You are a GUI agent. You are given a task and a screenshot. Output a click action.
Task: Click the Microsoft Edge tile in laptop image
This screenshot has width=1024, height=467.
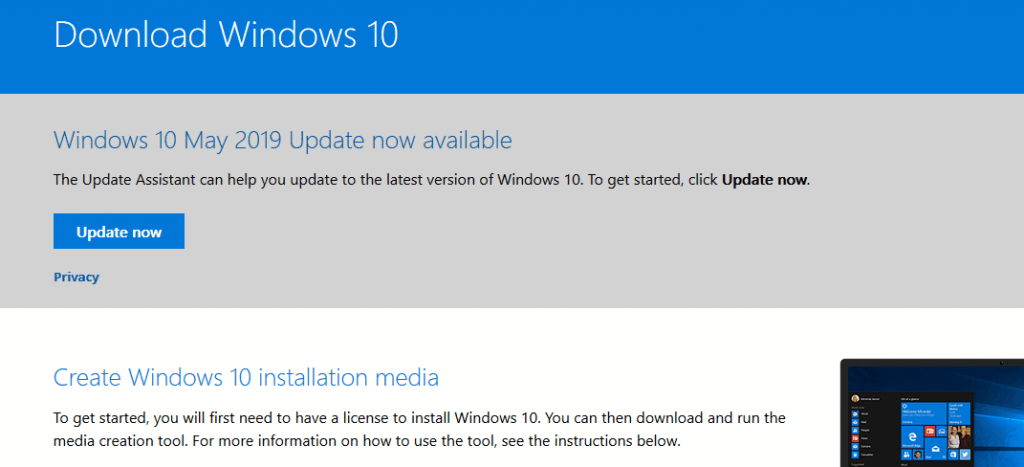click(x=912, y=437)
